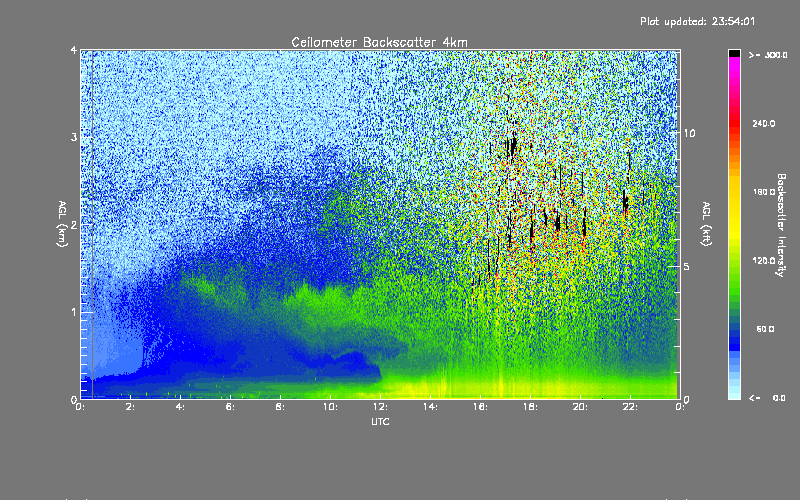Viewport: 800px width, 500px height.
Task: Click the "240.0" colorbar label
Action: coord(764,124)
